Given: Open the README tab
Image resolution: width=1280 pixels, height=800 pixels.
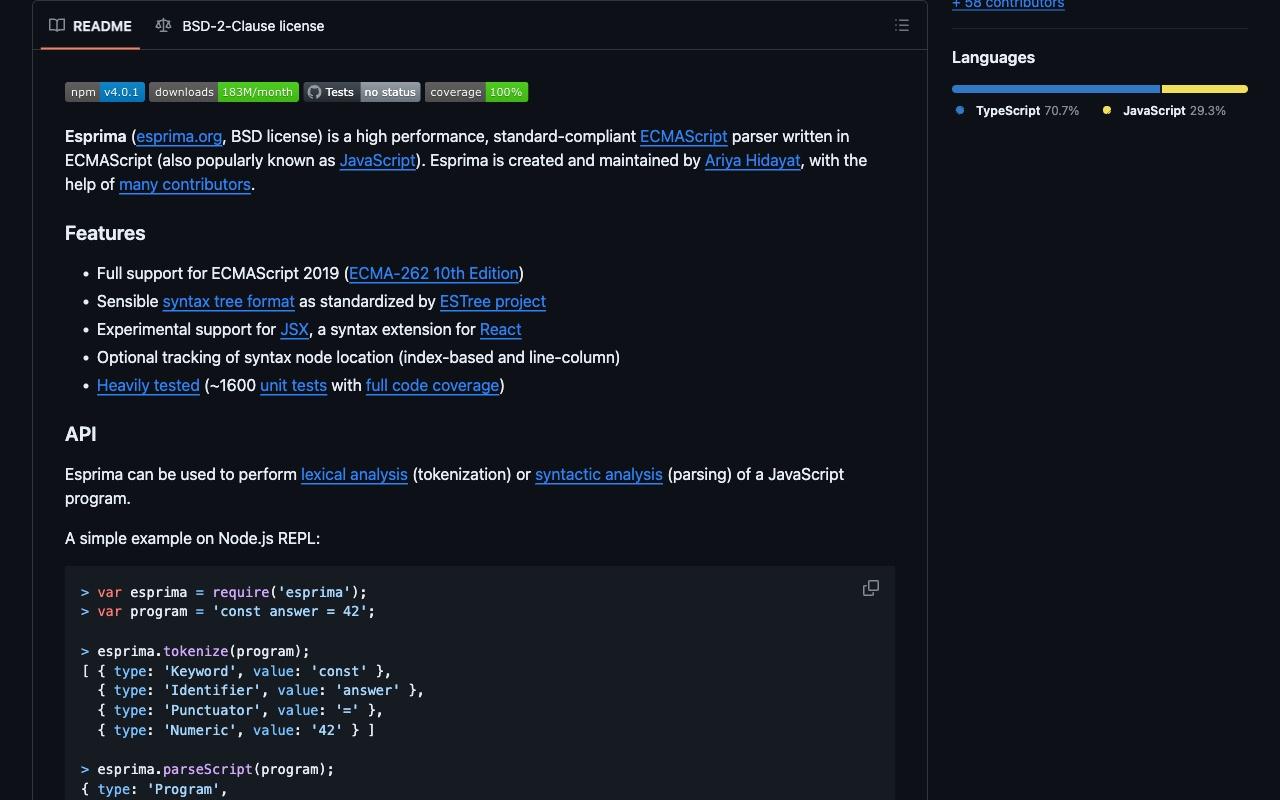Looking at the screenshot, I should [x=91, y=26].
